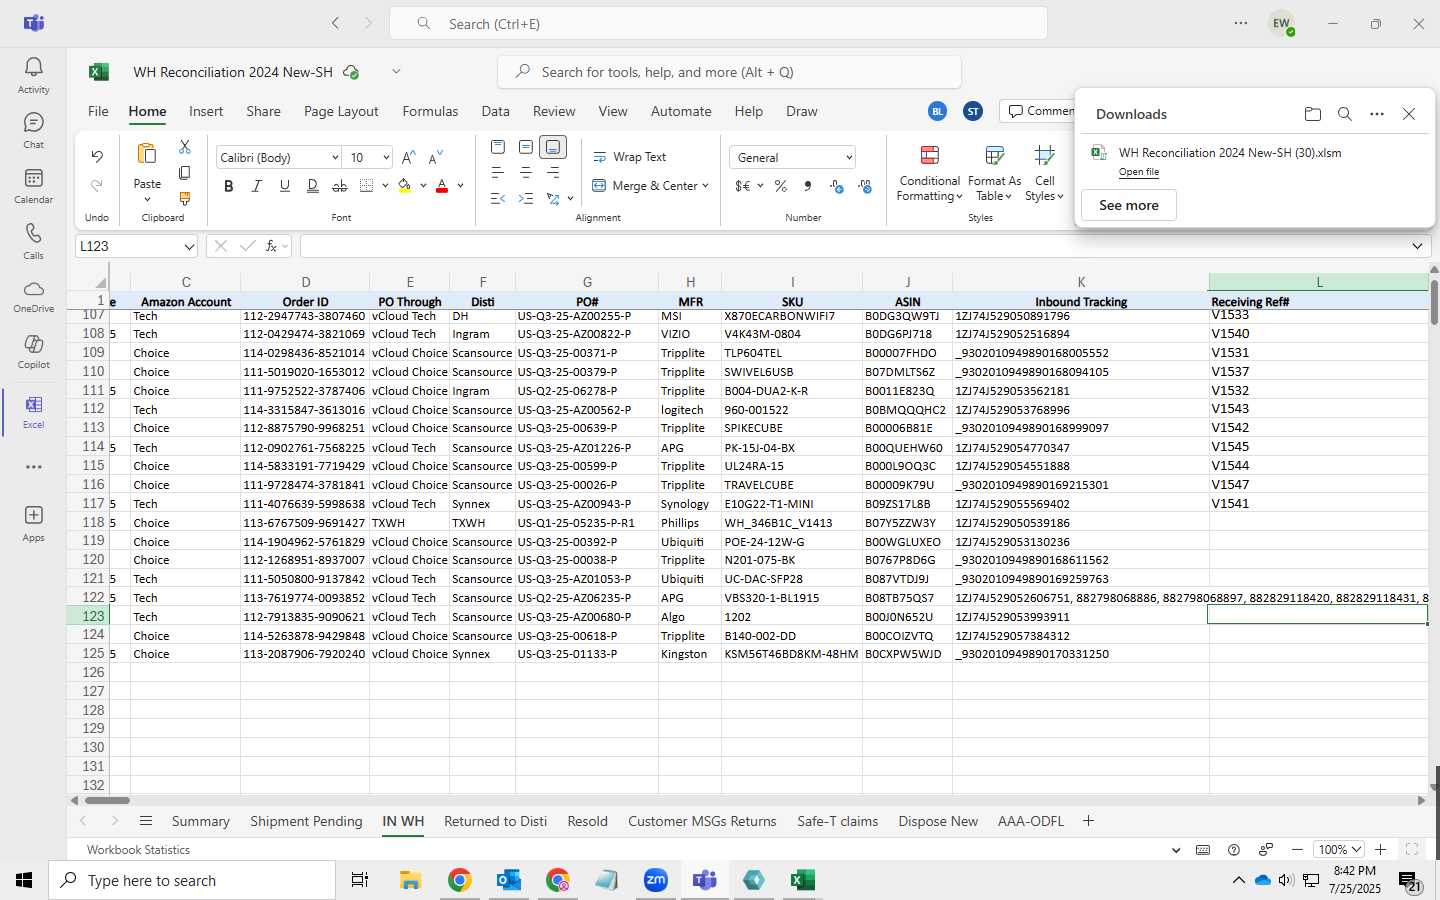The width and height of the screenshot is (1440, 900).
Task: Expand the formula bar chevron
Action: pyautogui.click(x=1417, y=246)
